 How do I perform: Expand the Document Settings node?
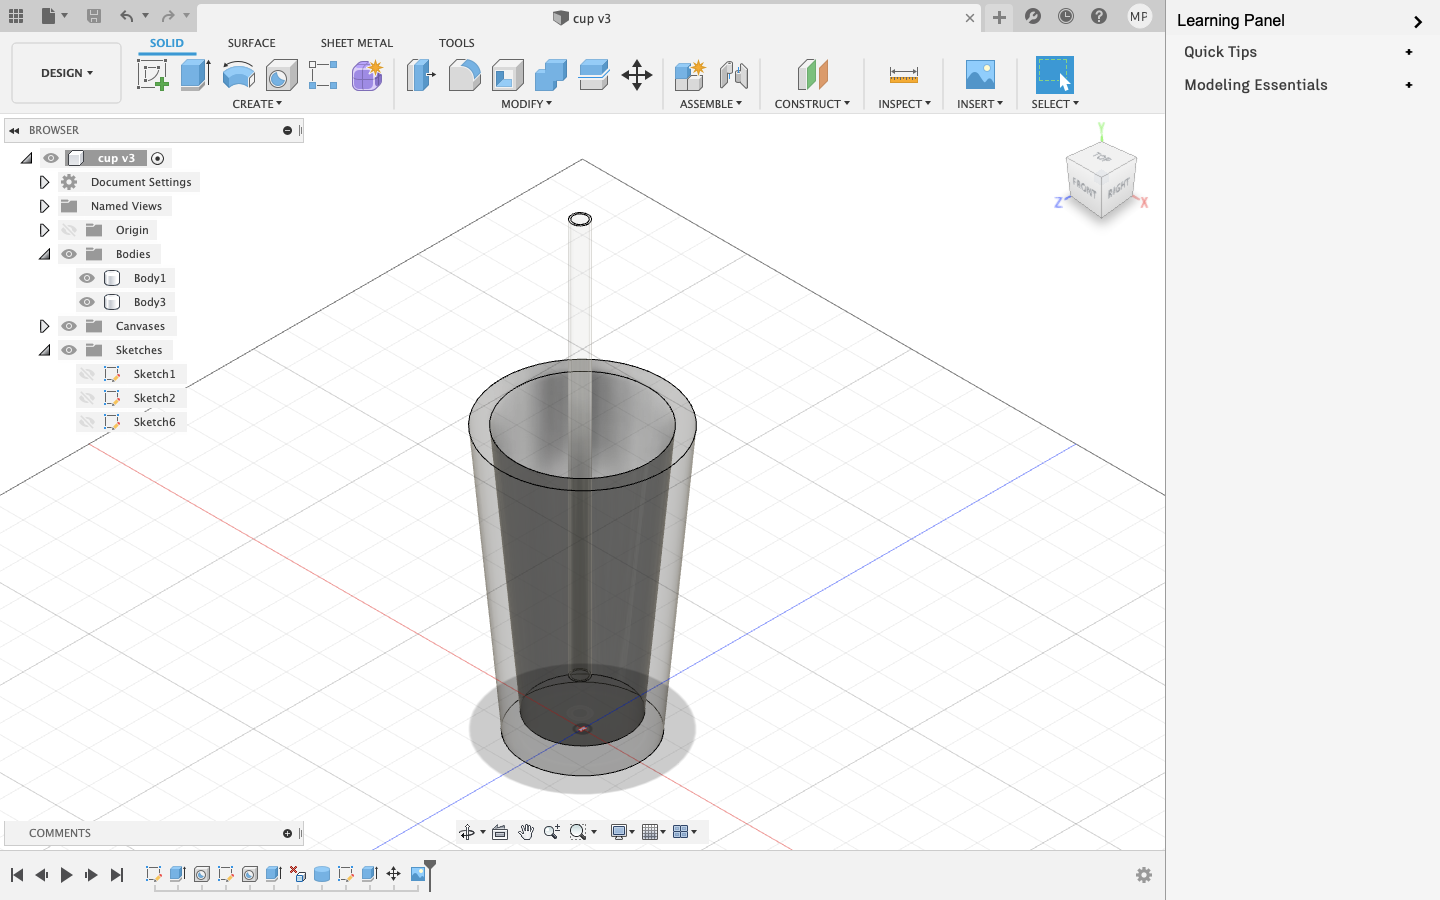point(44,182)
